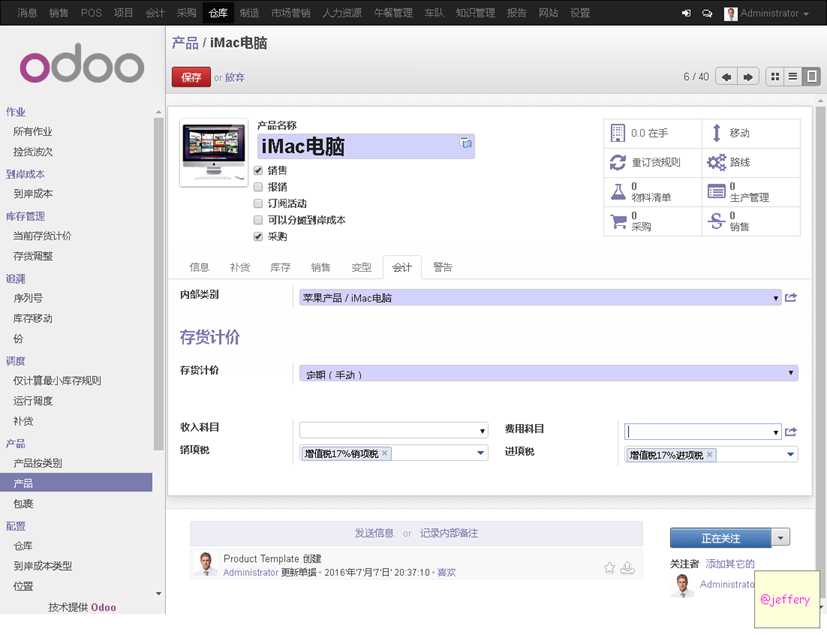The image size is (827, 635).
Task: Remove the 增值税17%进项税 tag
Action: (710, 455)
